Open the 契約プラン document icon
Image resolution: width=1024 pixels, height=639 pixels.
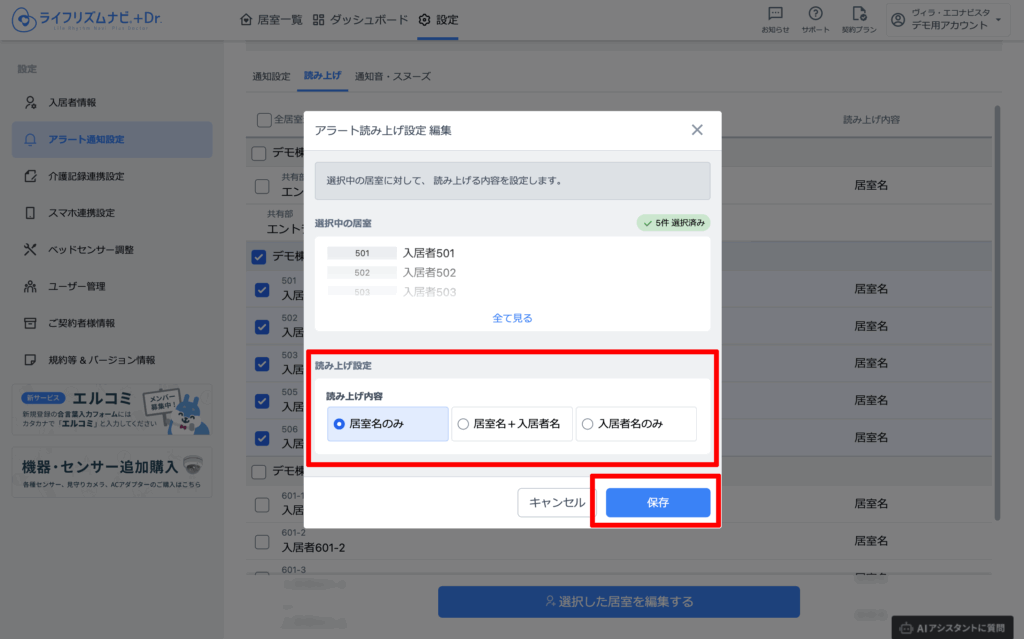coord(859,14)
